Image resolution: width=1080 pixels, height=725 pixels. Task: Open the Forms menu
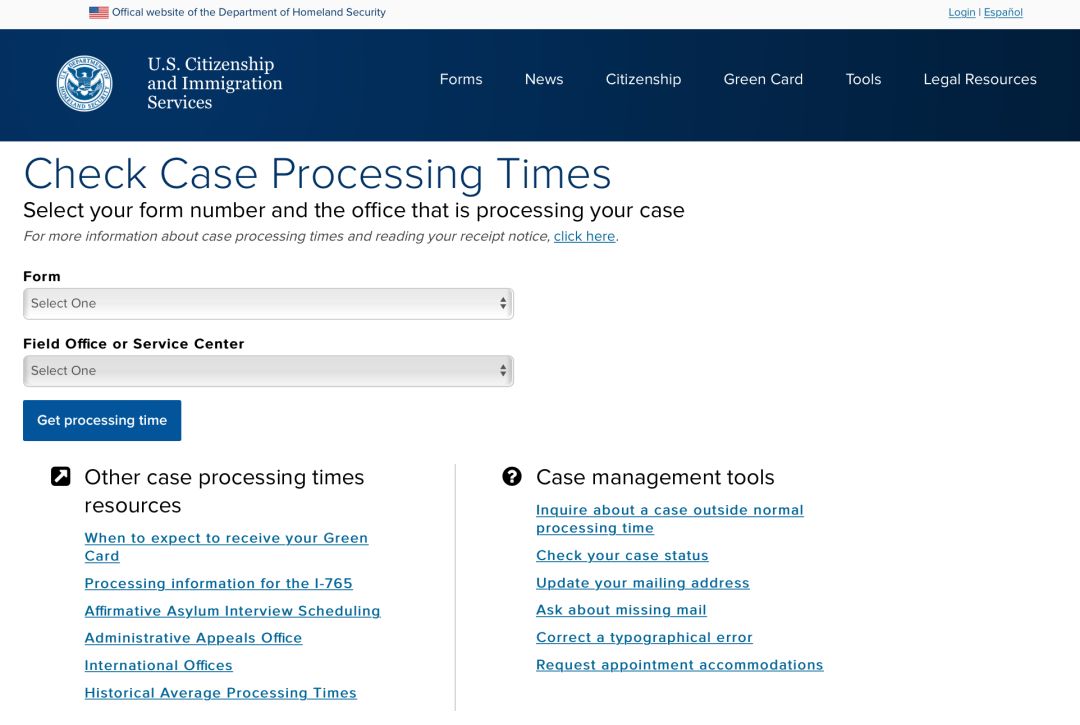[461, 80]
